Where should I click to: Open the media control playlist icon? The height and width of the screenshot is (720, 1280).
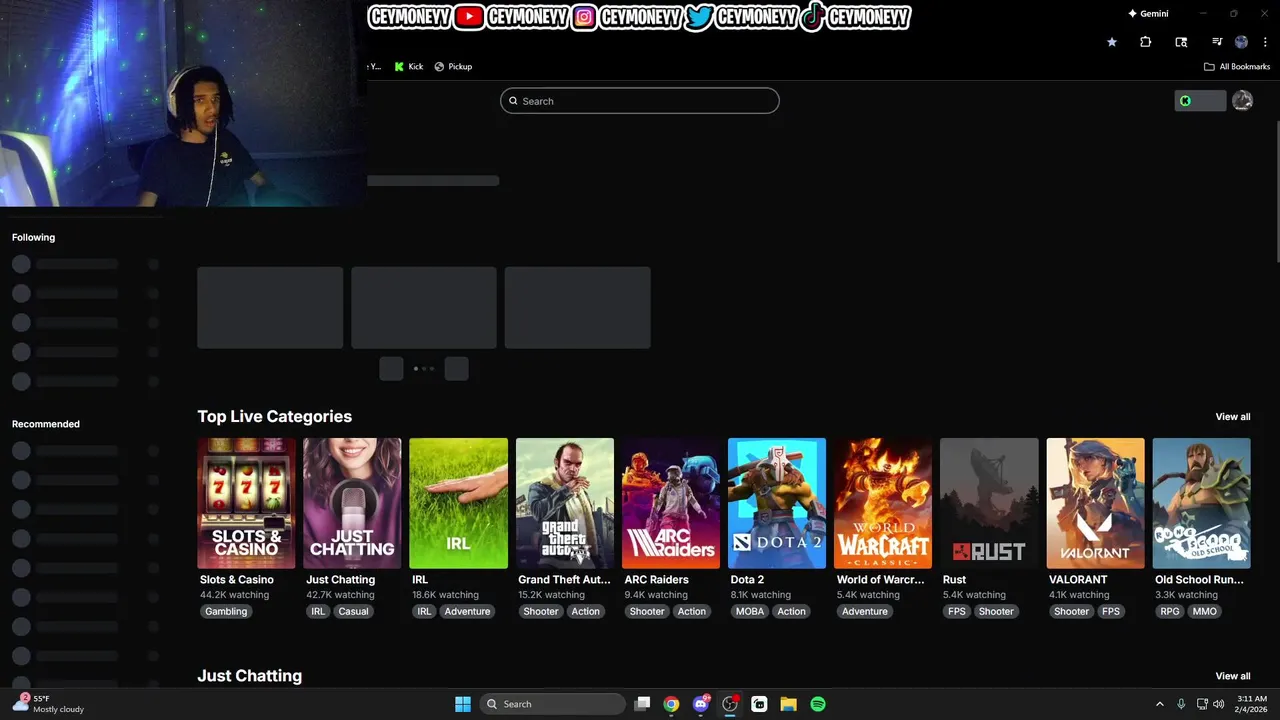[1217, 42]
